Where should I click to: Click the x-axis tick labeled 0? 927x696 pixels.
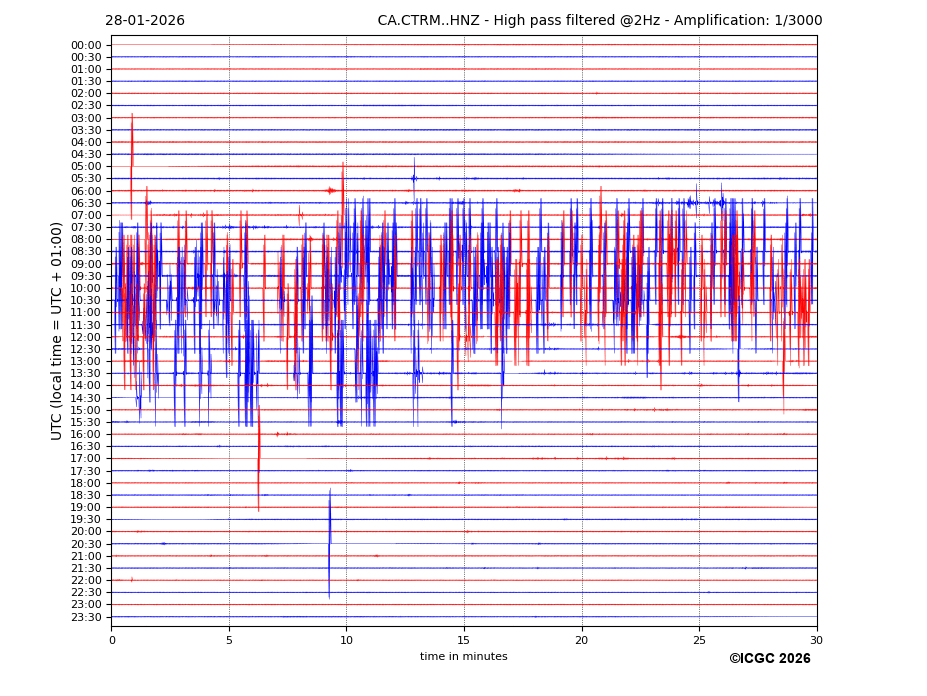coord(112,640)
